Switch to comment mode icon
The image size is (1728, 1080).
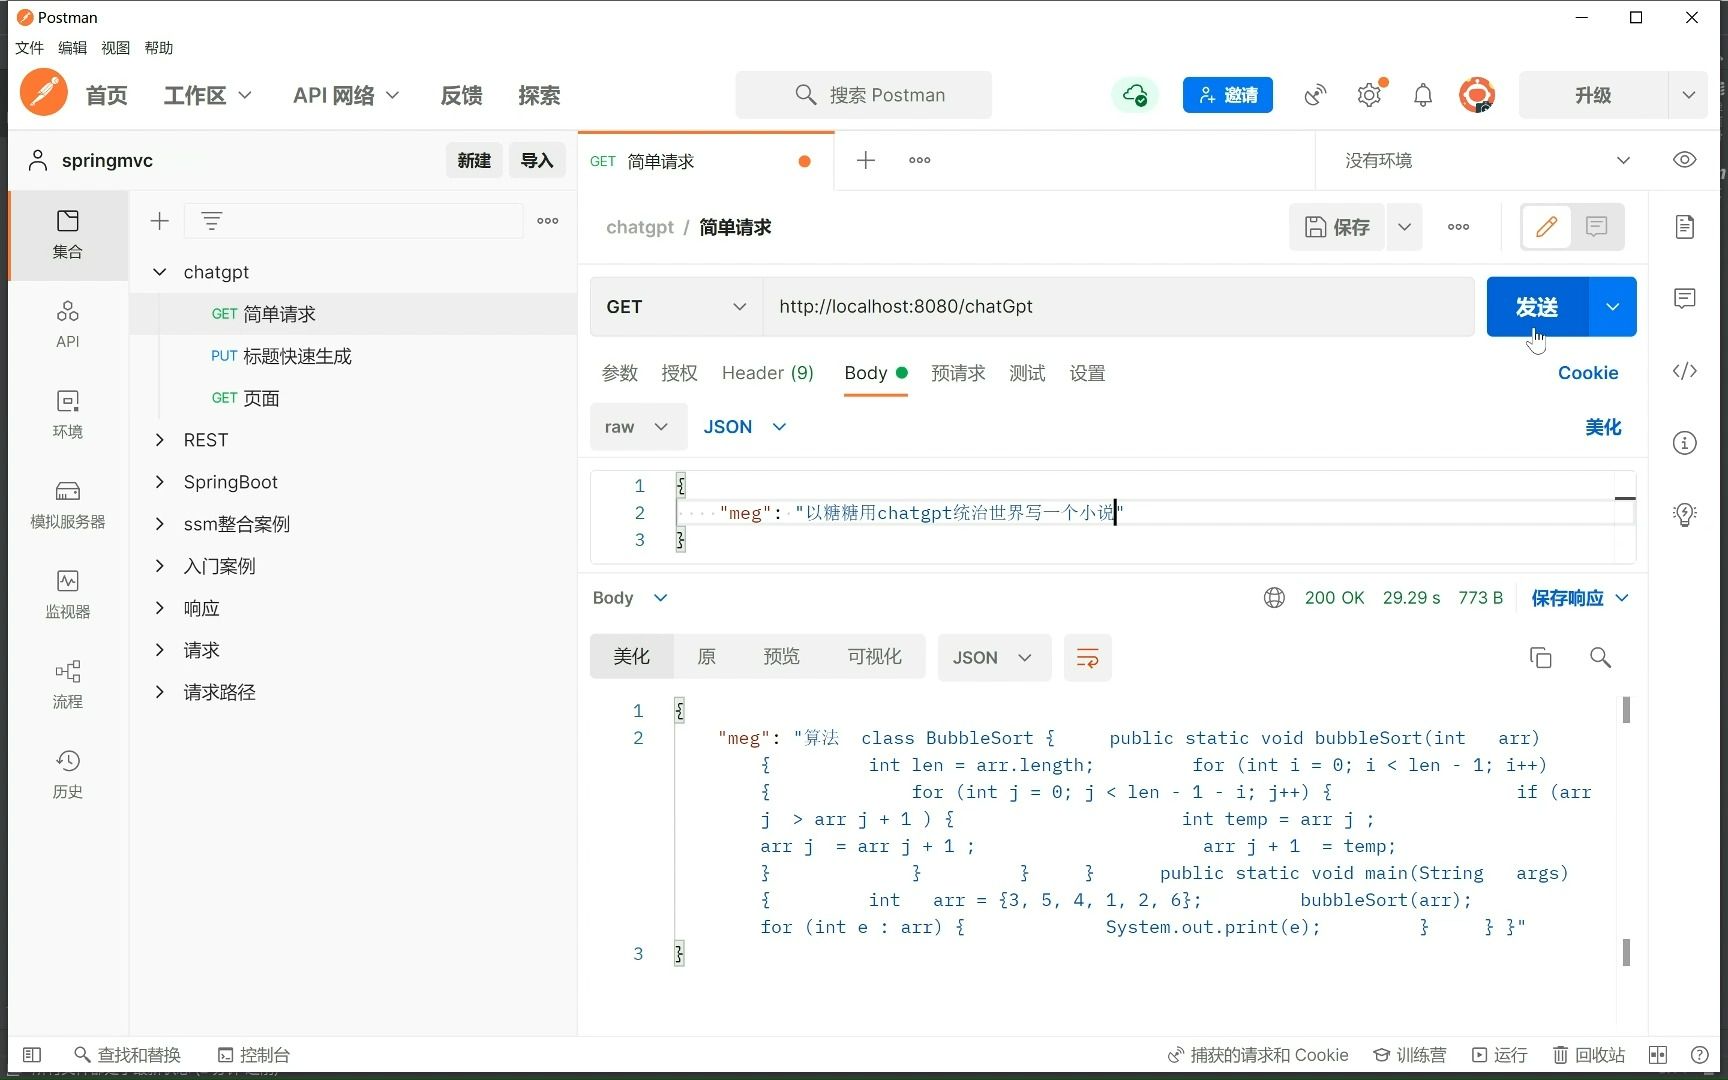pyautogui.click(x=1597, y=227)
